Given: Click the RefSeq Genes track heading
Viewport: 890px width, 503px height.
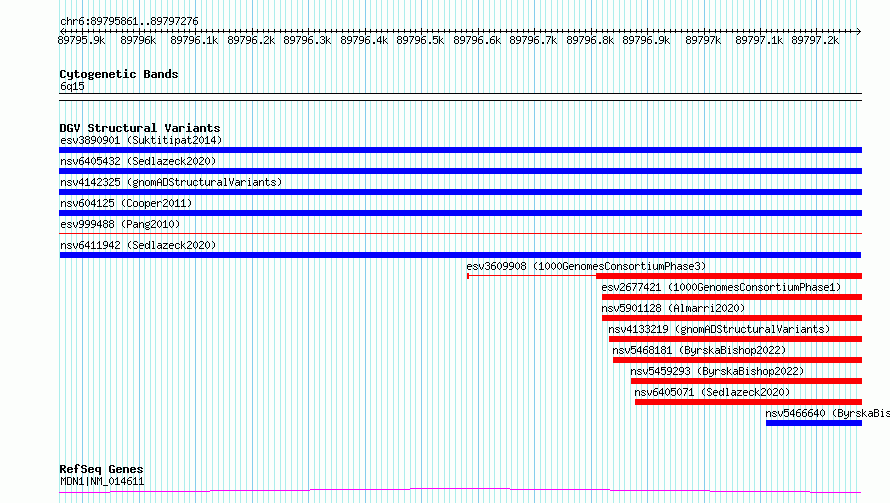Looking at the screenshot, I should 101,470.
